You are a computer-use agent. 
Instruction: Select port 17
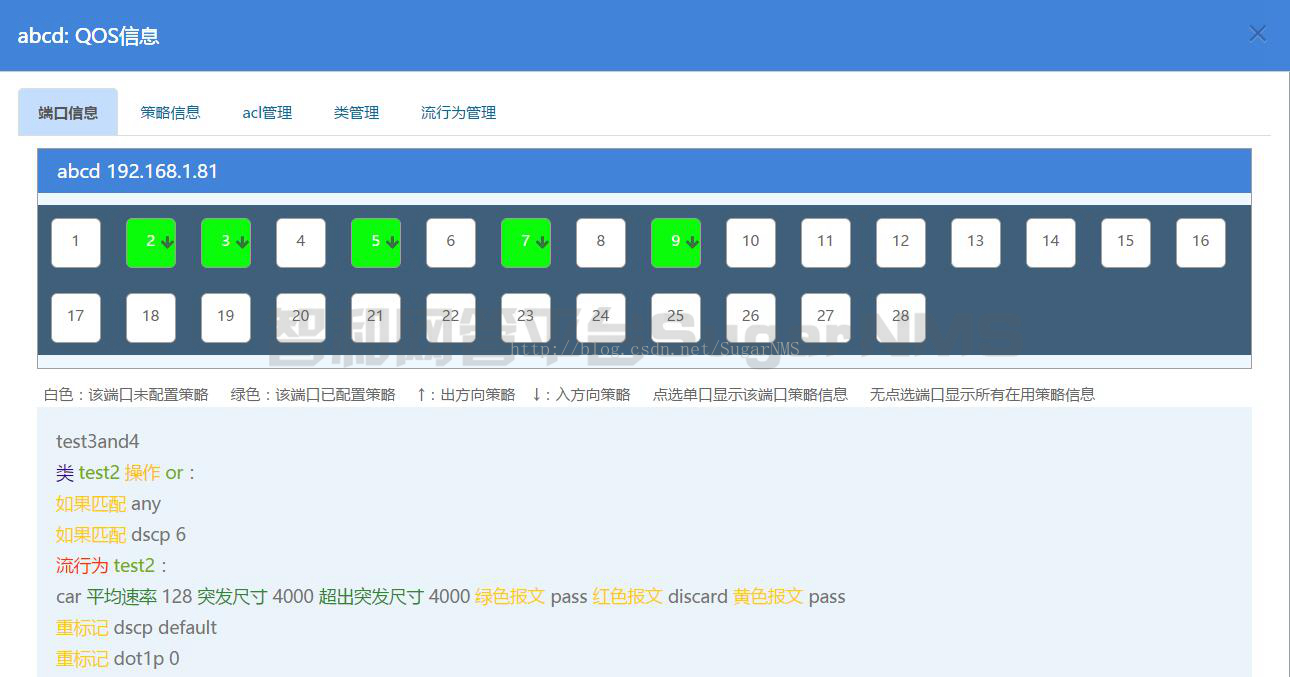(76, 318)
